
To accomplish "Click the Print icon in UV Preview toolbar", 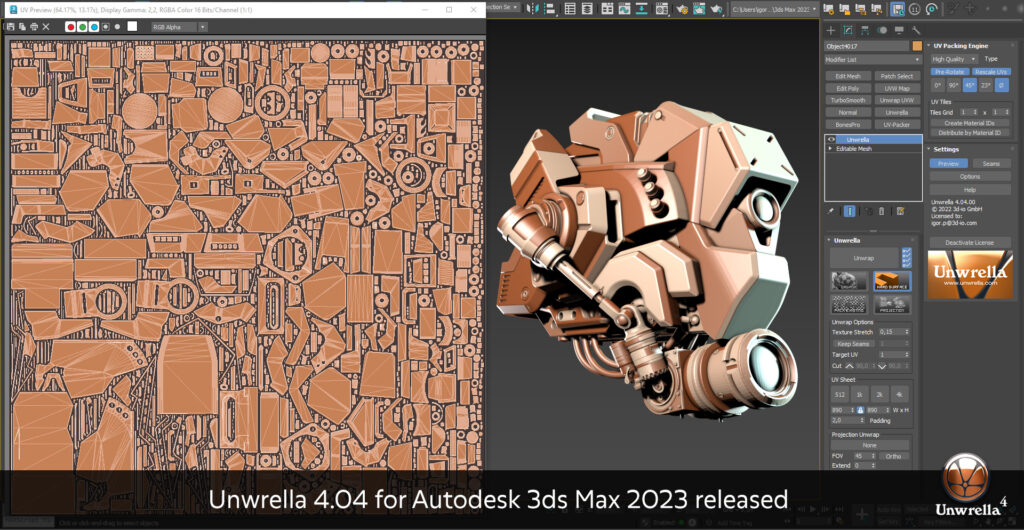I will click(x=34, y=27).
